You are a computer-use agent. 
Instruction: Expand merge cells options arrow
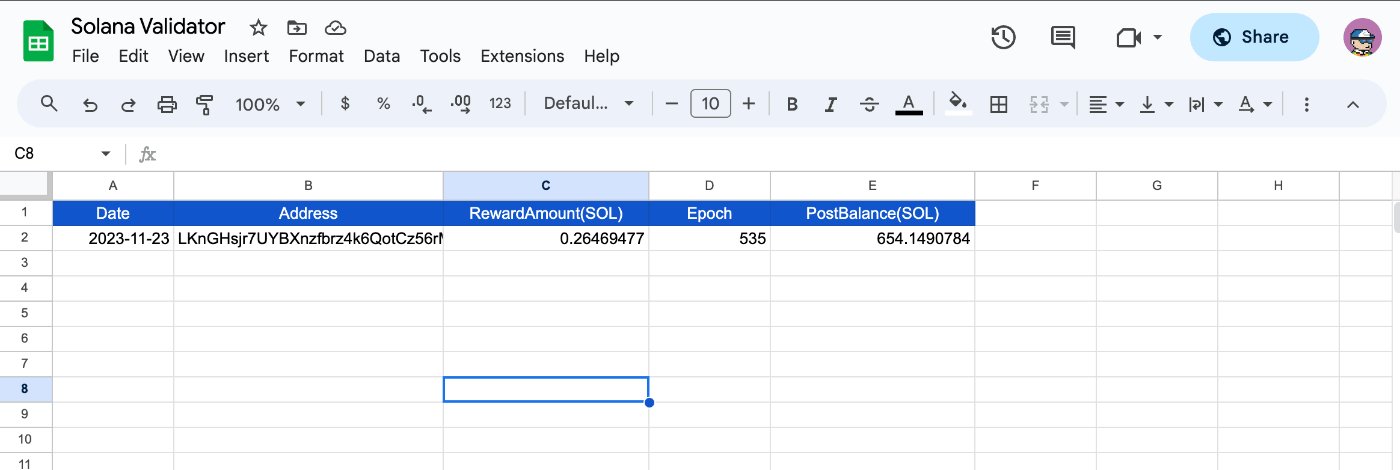coord(1064,104)
